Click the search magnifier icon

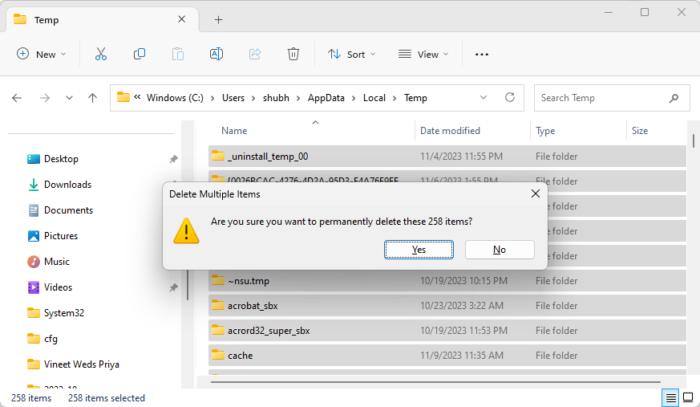pyautogui.click(x=674, y=98)
